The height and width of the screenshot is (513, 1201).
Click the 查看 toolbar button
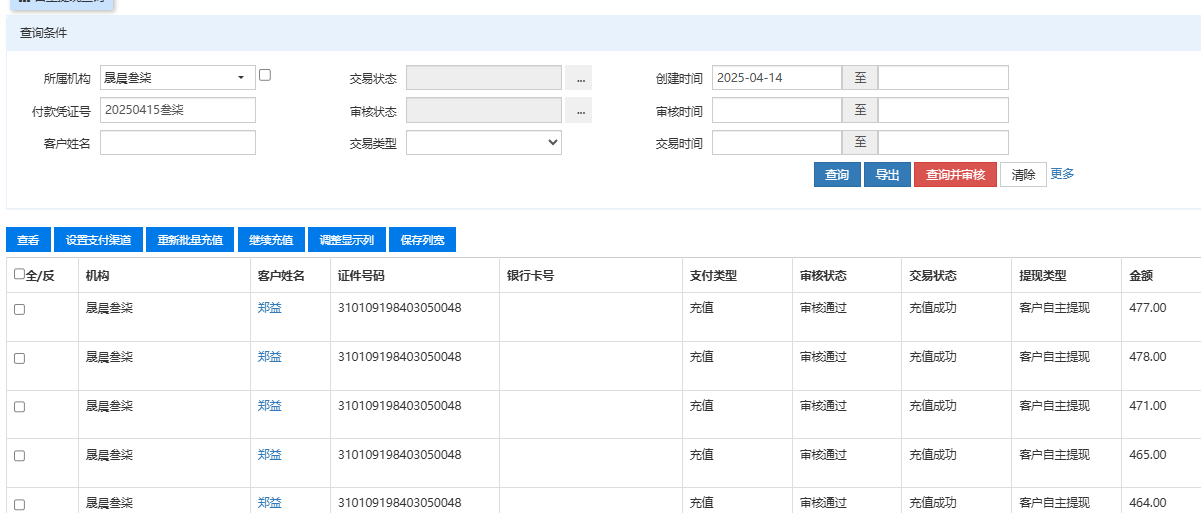(x=28, y=240)
